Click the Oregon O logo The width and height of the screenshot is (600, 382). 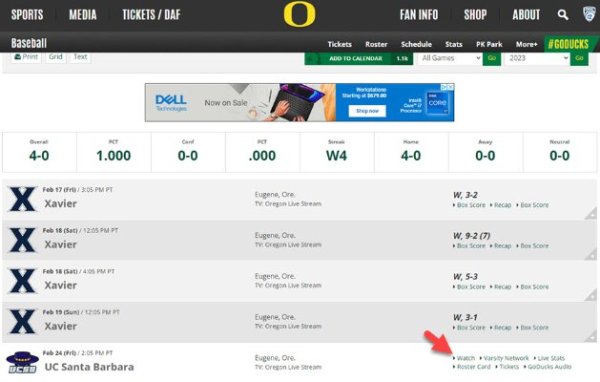point(300,14)
